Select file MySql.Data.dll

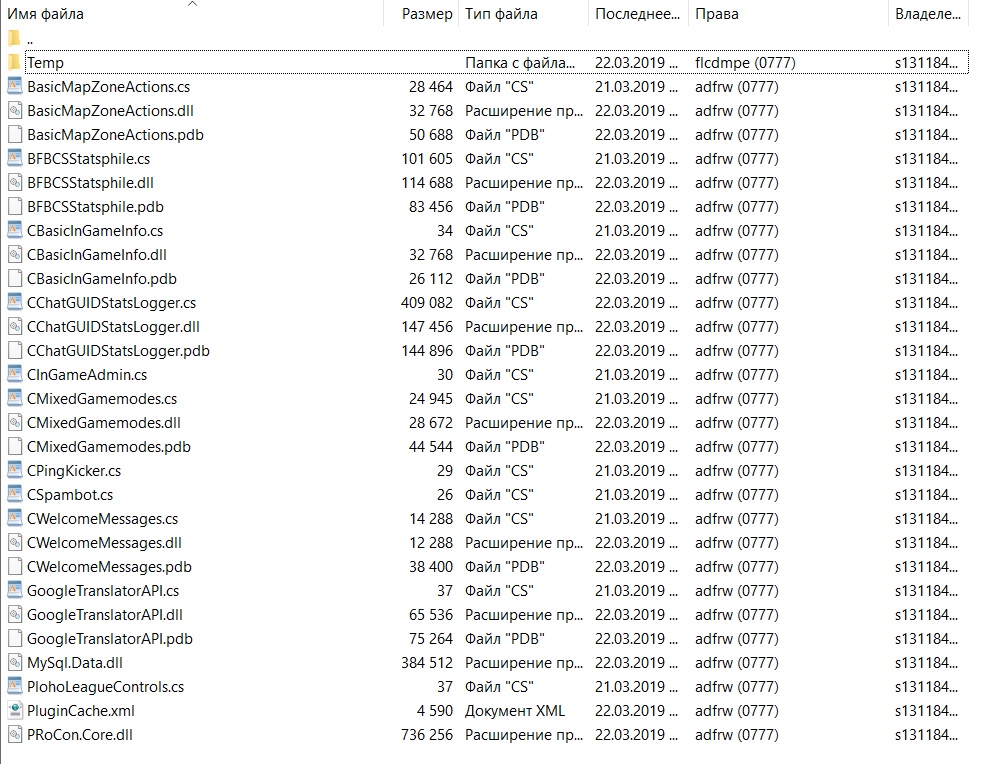click(x=75, y=662)
